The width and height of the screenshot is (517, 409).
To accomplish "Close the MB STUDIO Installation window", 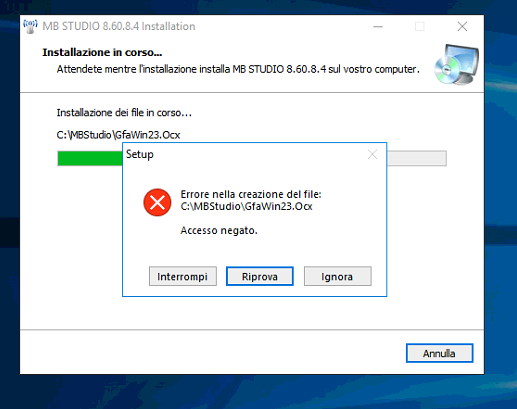I will click(462, 26).
